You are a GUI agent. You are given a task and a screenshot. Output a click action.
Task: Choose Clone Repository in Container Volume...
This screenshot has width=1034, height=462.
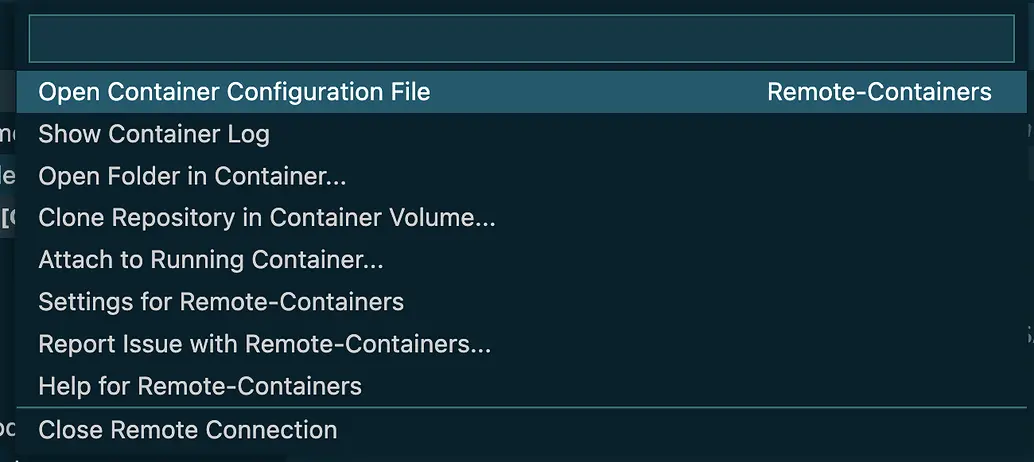pos(521,217)
